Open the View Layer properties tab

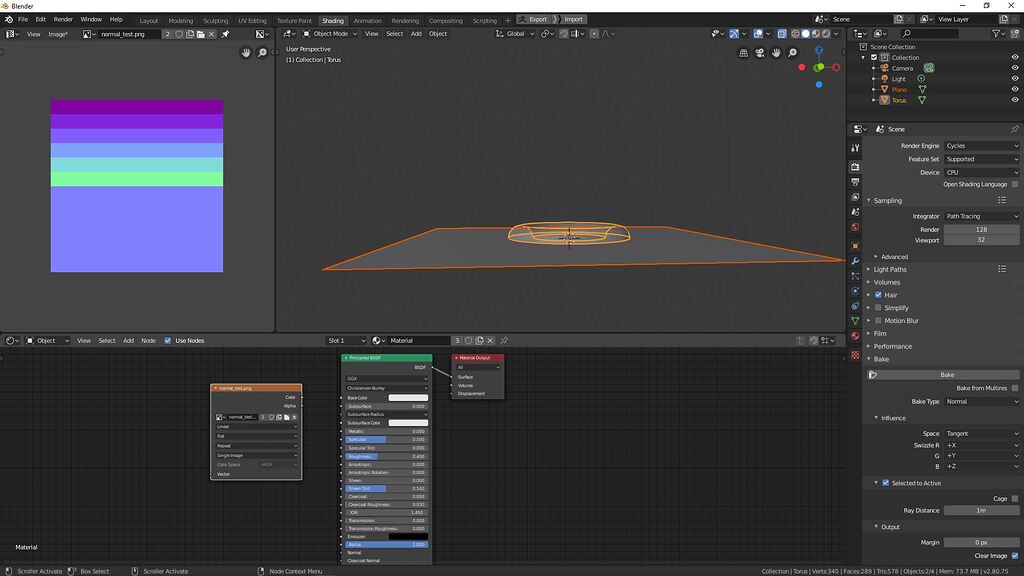tap(855, 197)
